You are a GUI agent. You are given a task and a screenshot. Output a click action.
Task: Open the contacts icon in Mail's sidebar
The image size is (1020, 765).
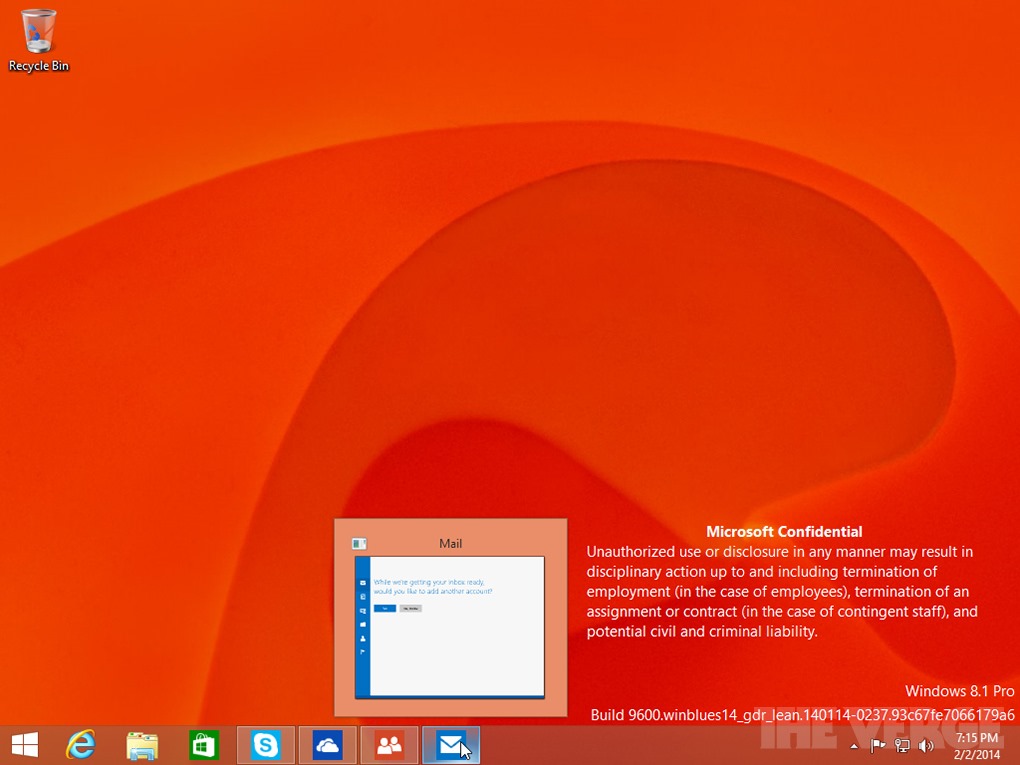click(363, 638)
